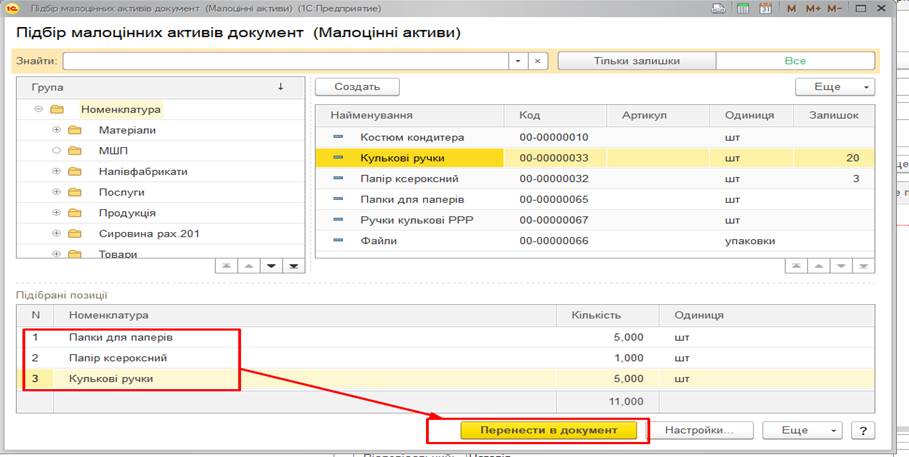Sort by the Залишок column header
The width and height of the screenshot is (909, 457).
tap(832, 115)
